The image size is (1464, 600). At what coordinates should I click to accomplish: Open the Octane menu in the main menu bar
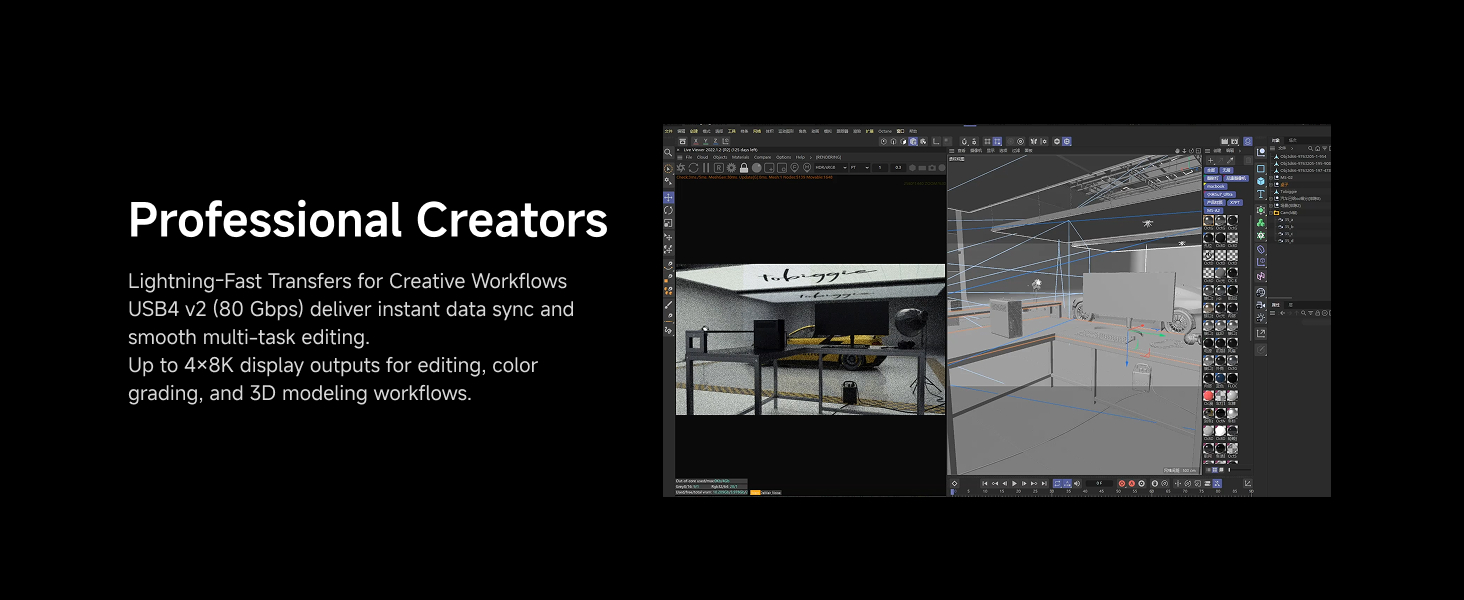pos(884,131)
